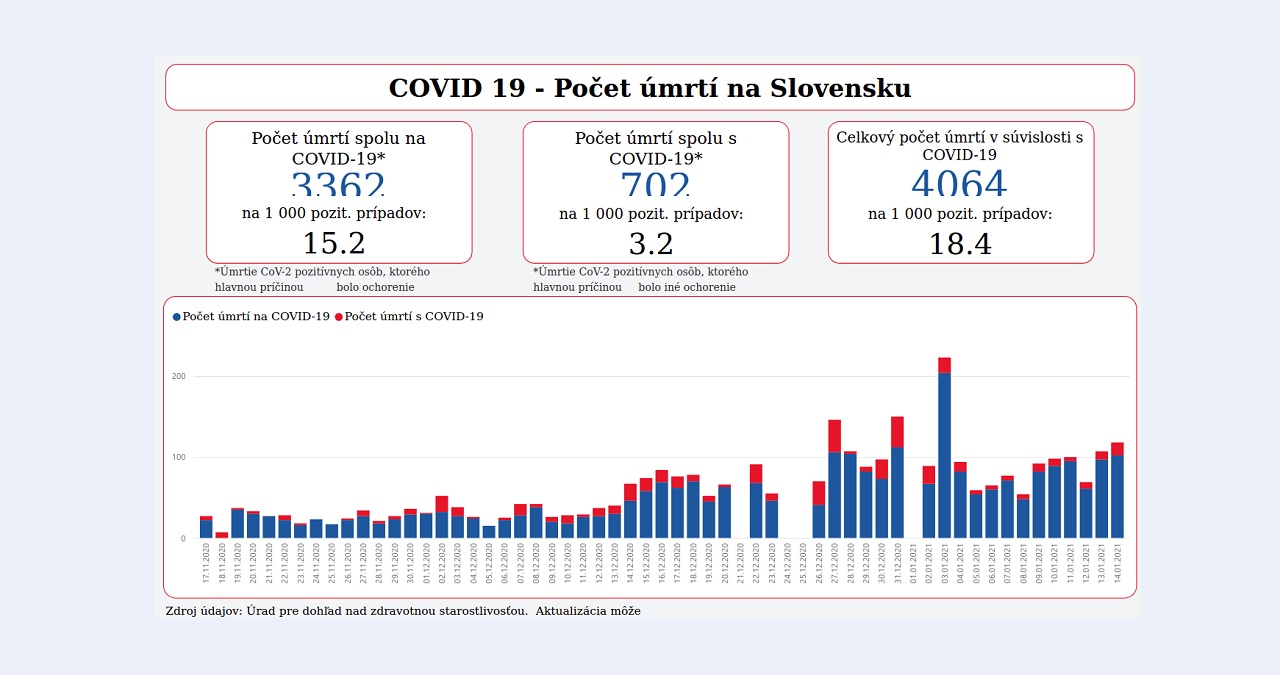Select the 18.4 per 1 000 cases figure
The image size is (1280, 675).
(x=960, y=244)
